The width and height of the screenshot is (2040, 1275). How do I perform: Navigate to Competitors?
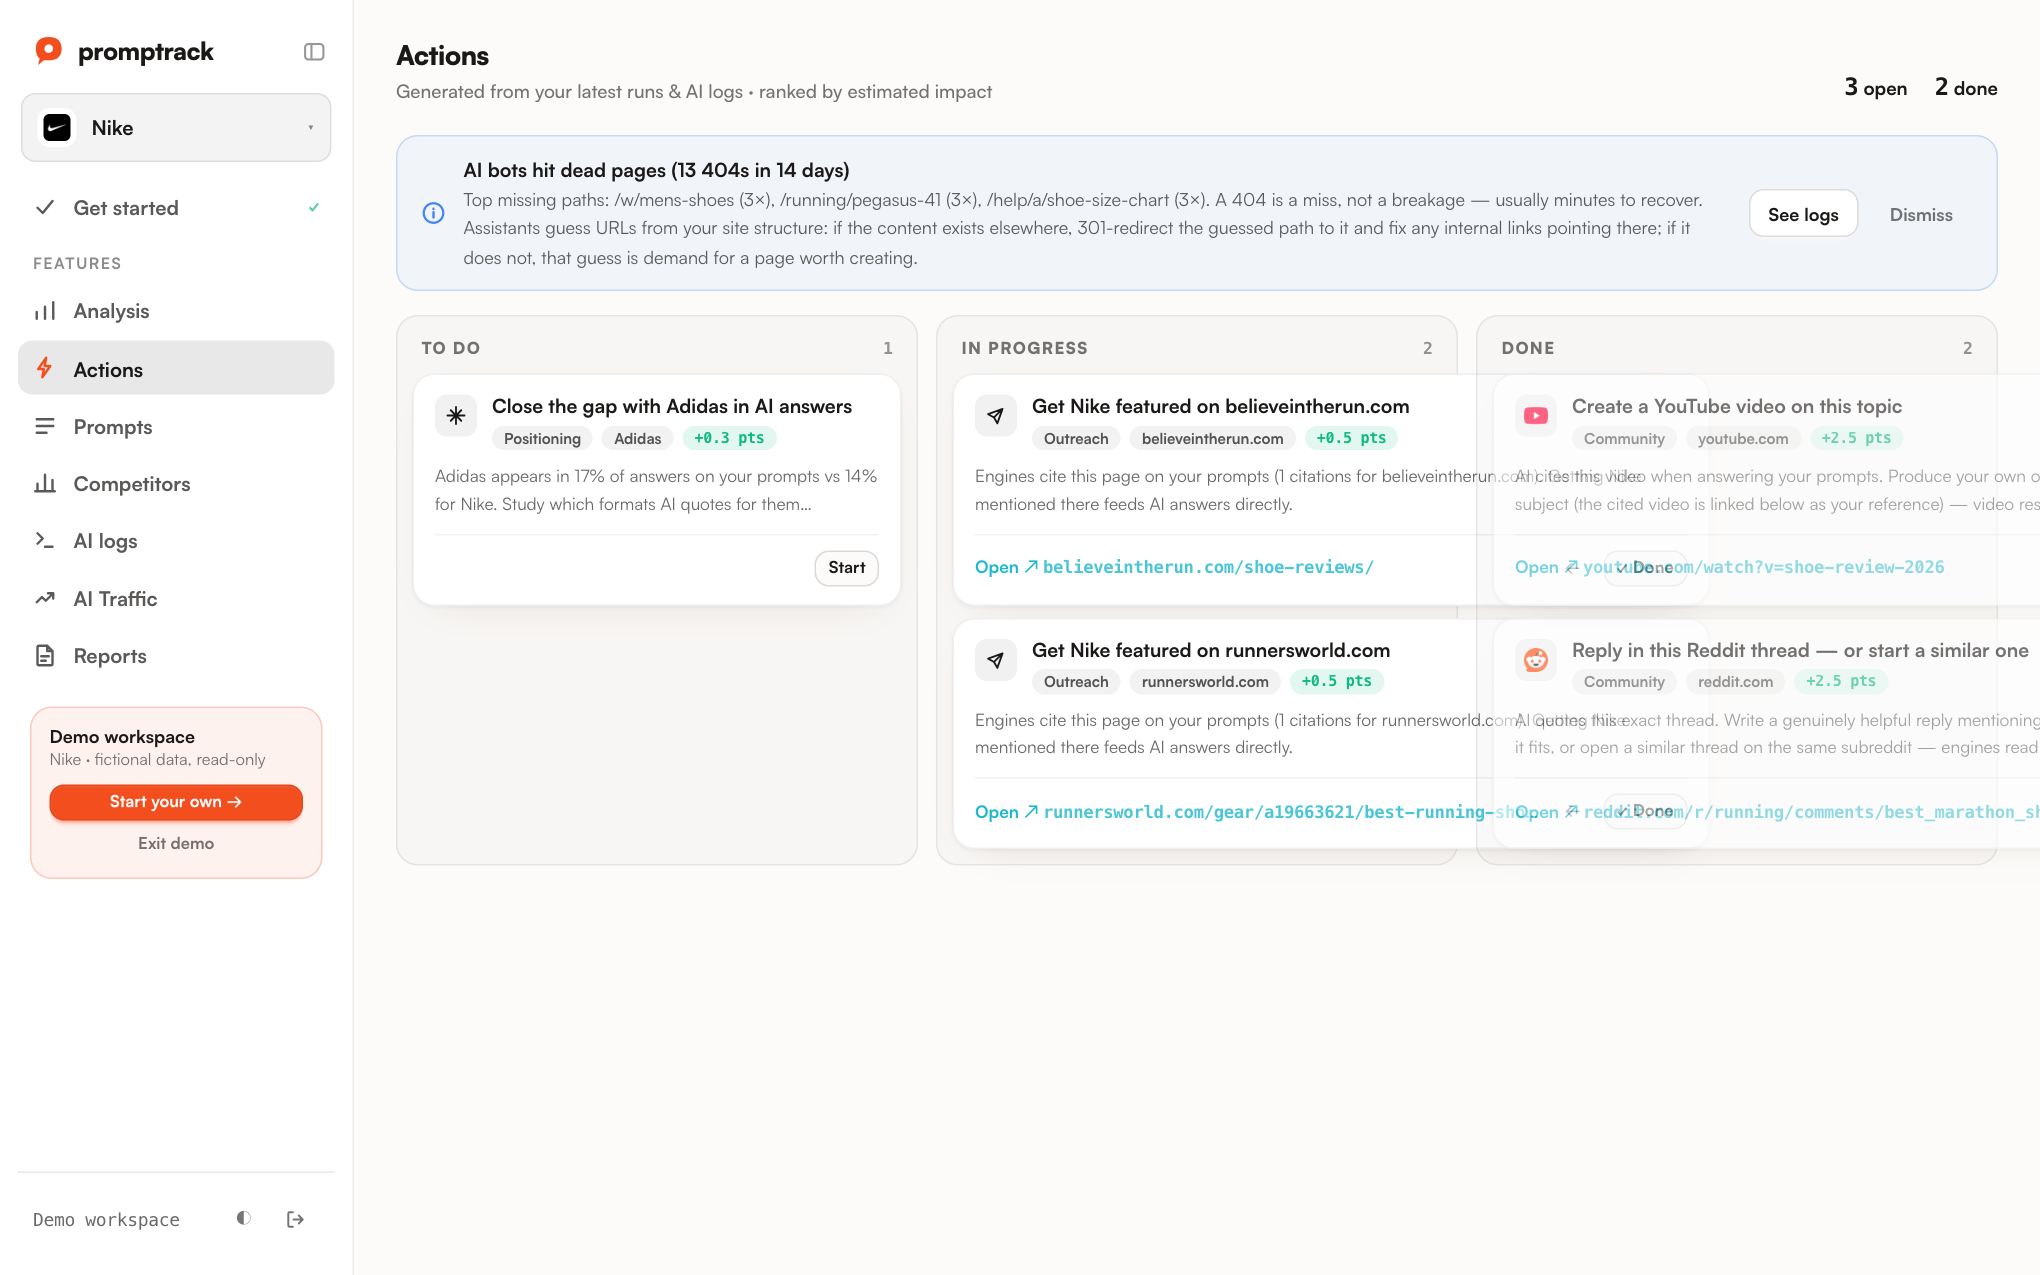pos(175,484)
